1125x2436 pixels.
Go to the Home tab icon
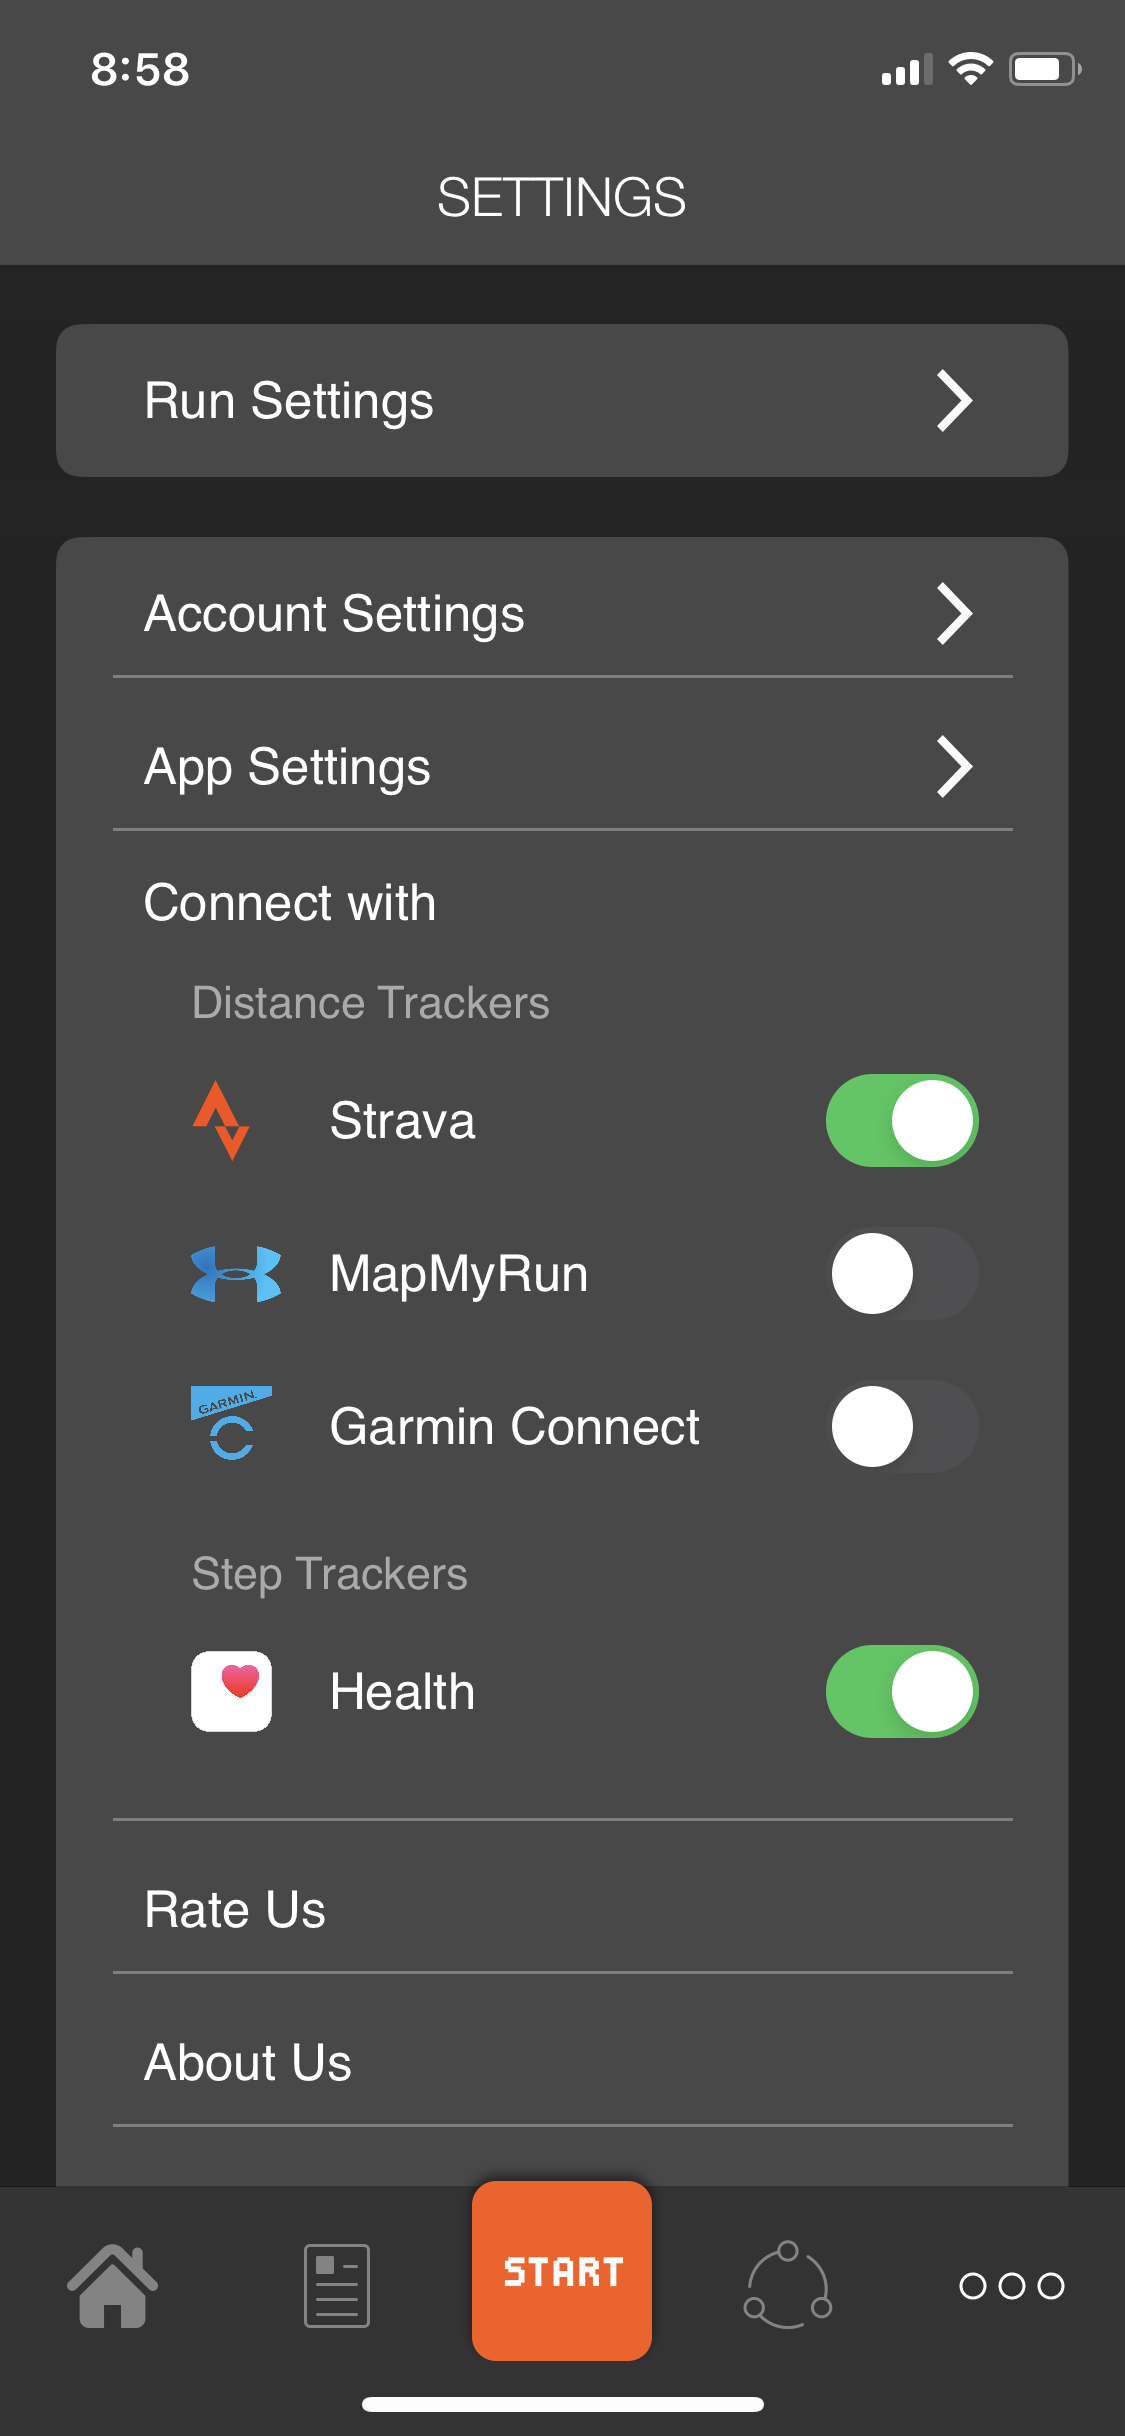coord(112,2286)
